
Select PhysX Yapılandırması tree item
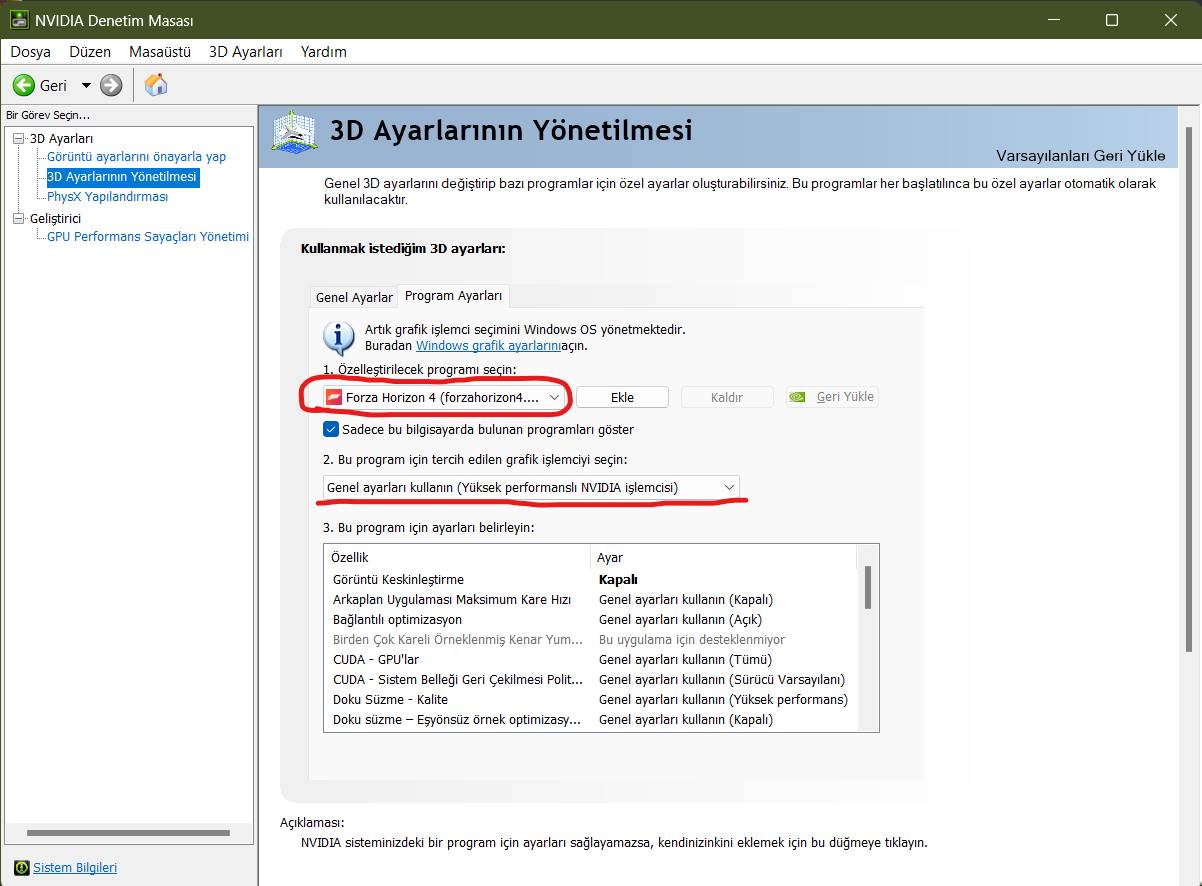coord(107,197)
